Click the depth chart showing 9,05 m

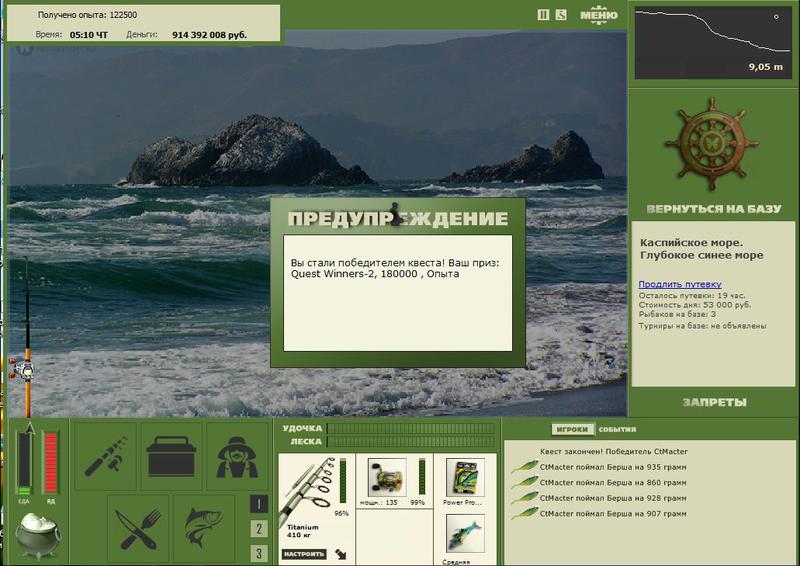(713, 42)
